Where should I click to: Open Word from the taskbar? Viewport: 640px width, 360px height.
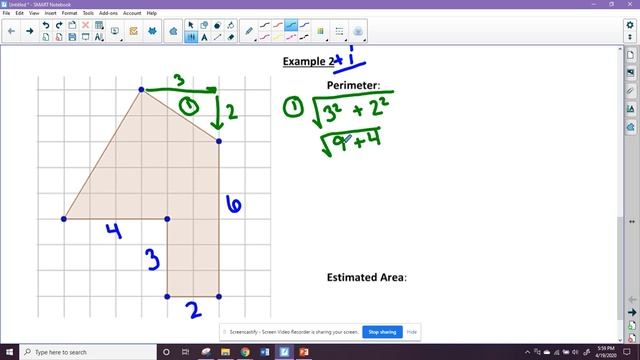pos(264,352)
